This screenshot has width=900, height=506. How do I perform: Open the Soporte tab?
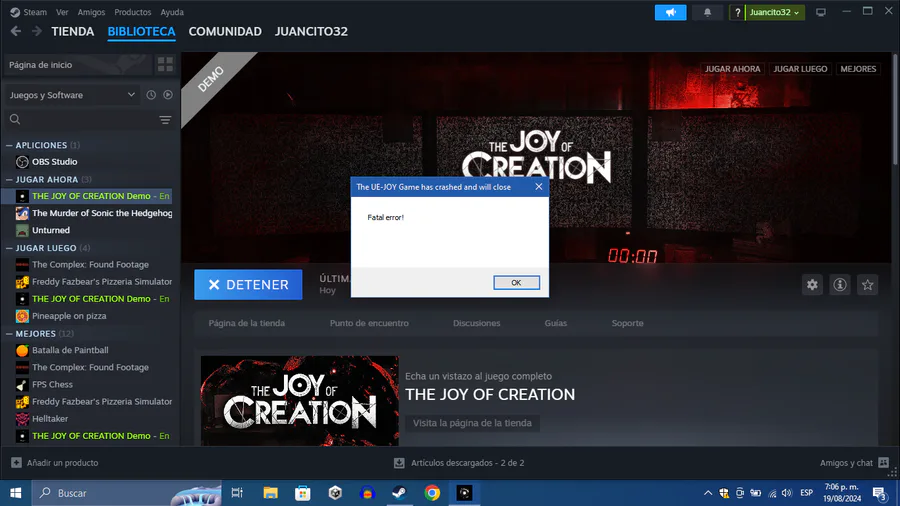pyautogui.click(x=627, y=323)
